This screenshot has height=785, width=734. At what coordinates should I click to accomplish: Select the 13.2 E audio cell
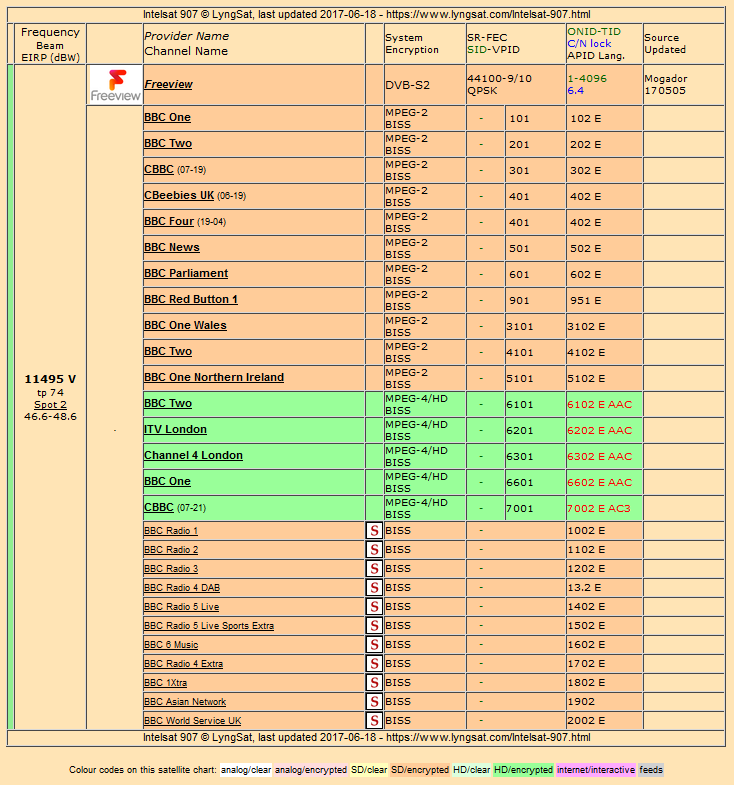pyautogui.click(x=604, y=588)
